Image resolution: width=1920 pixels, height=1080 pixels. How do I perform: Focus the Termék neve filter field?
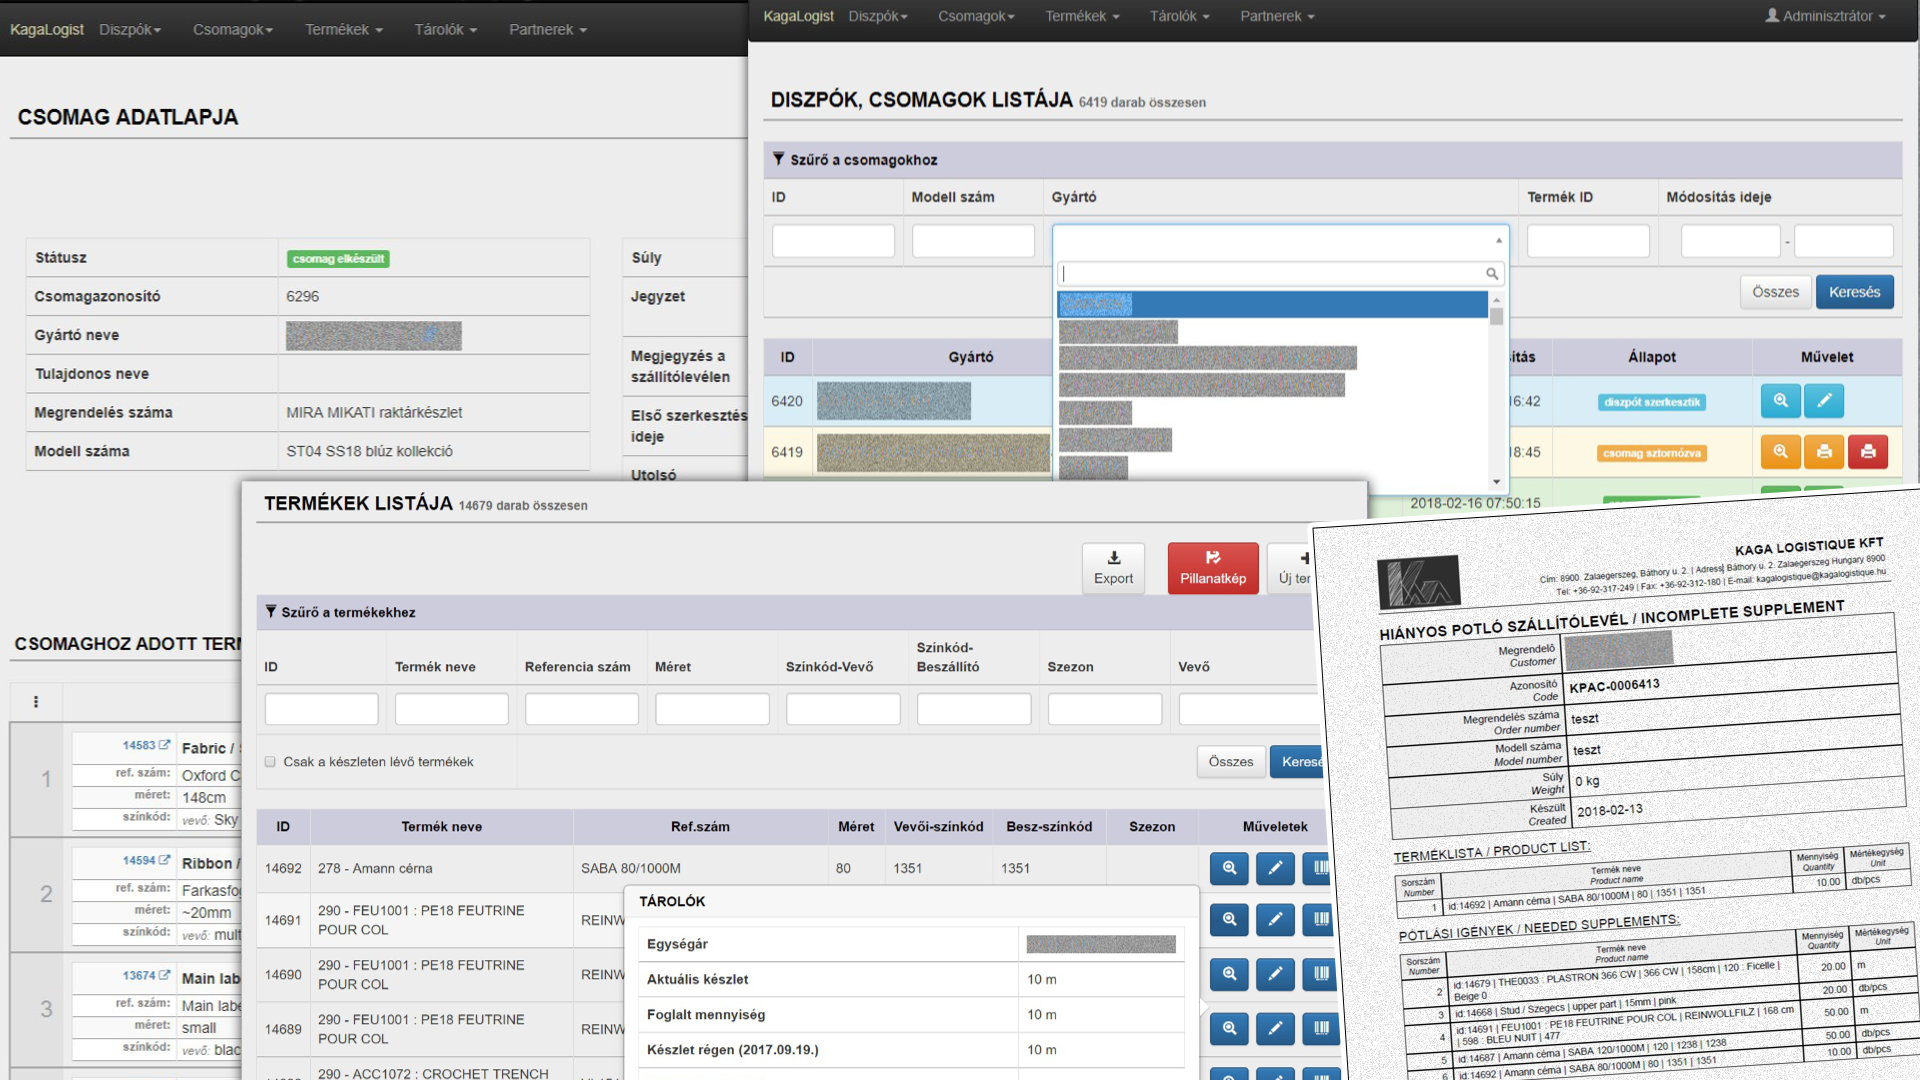pyautogui.click(x=451, y=709)
